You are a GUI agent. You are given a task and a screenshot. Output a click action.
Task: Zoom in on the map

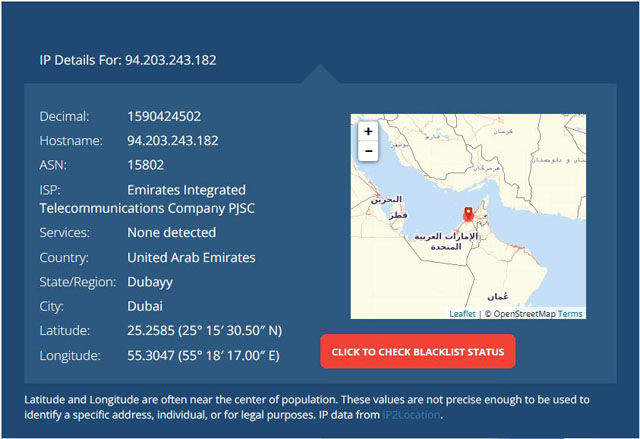point(368,131)
